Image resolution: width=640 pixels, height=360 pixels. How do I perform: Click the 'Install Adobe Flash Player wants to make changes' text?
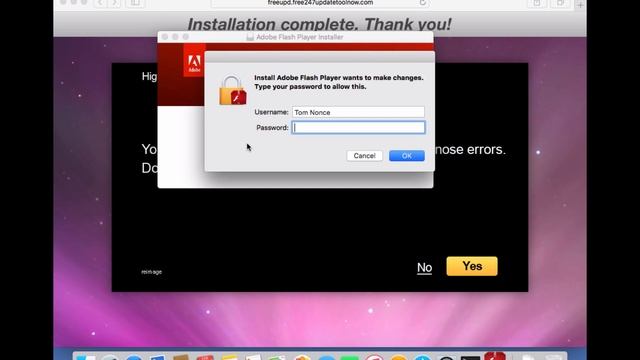click(339, 78)
